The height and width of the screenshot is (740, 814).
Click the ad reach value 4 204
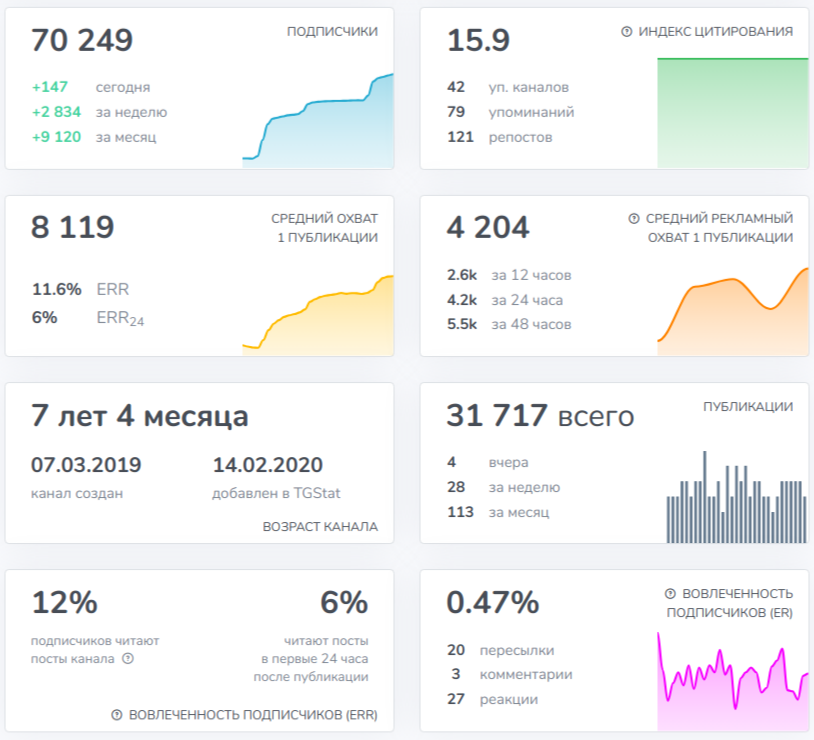click(488, 227)
